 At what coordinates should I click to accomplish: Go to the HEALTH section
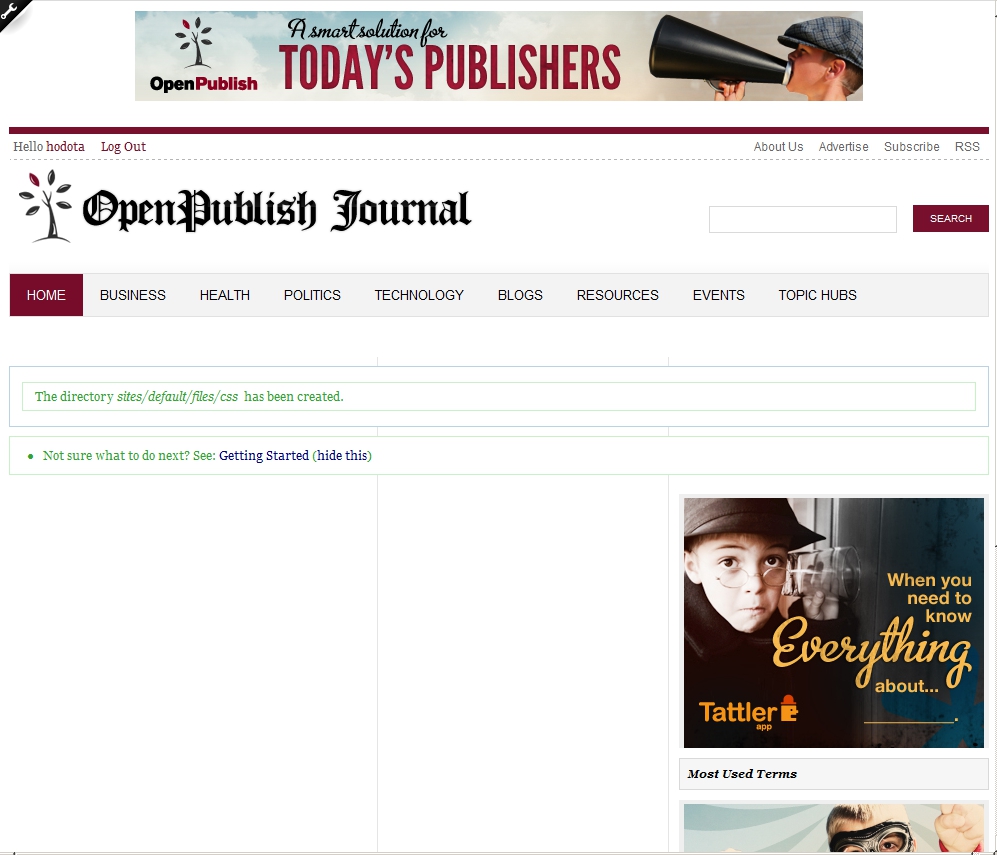pos(224,295)
